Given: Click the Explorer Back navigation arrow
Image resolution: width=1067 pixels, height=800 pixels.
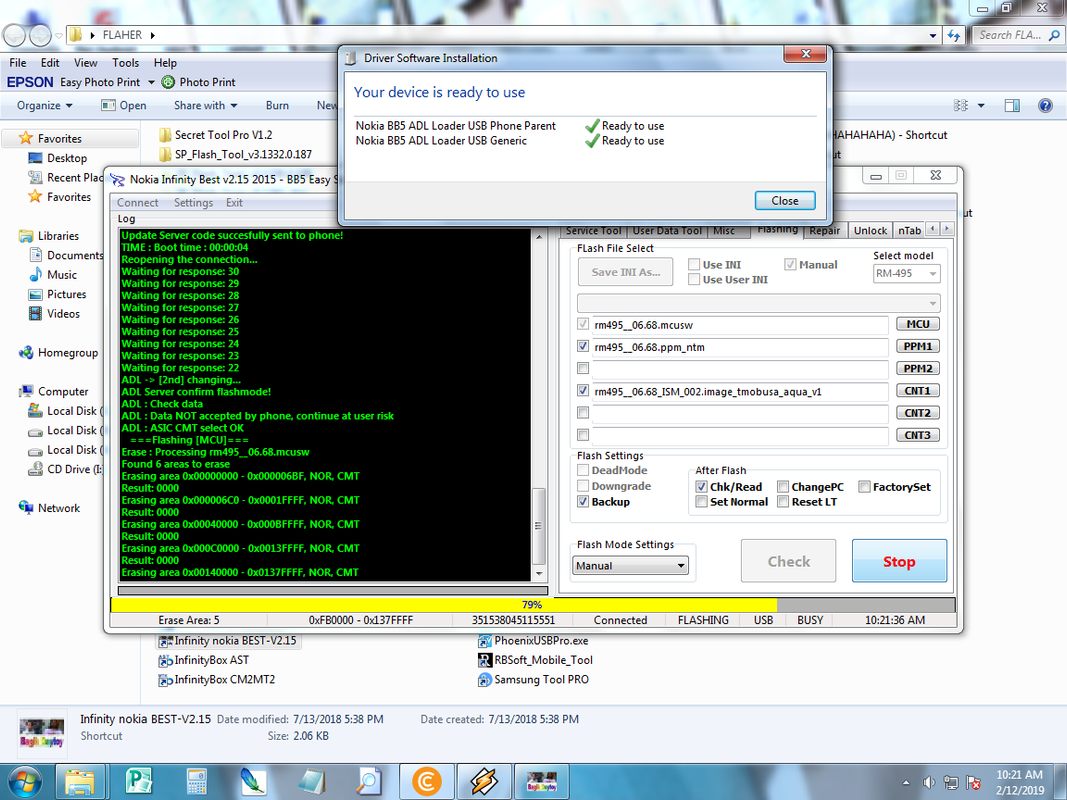Looking at the screenshot, I should (15, 35).
